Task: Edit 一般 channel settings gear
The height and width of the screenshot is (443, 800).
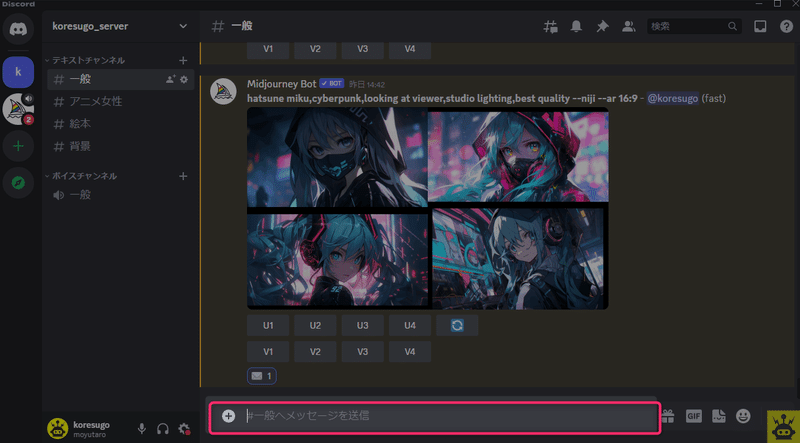Action: click(184, 80)
